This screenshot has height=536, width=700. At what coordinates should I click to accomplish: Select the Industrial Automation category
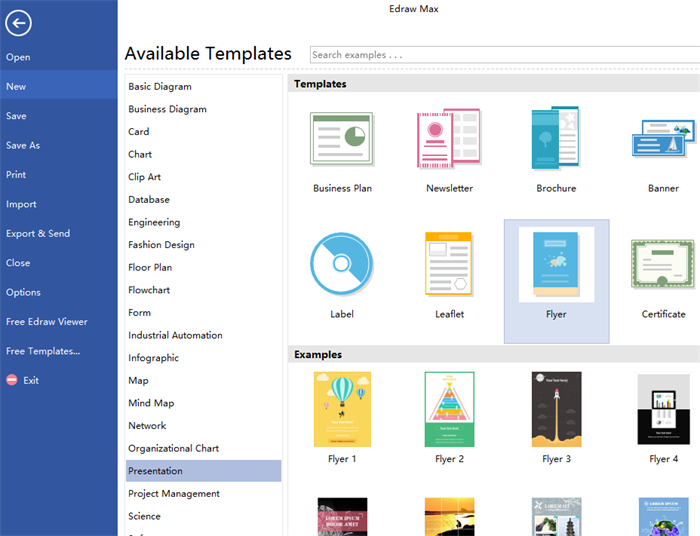click(x=204, y=335)
